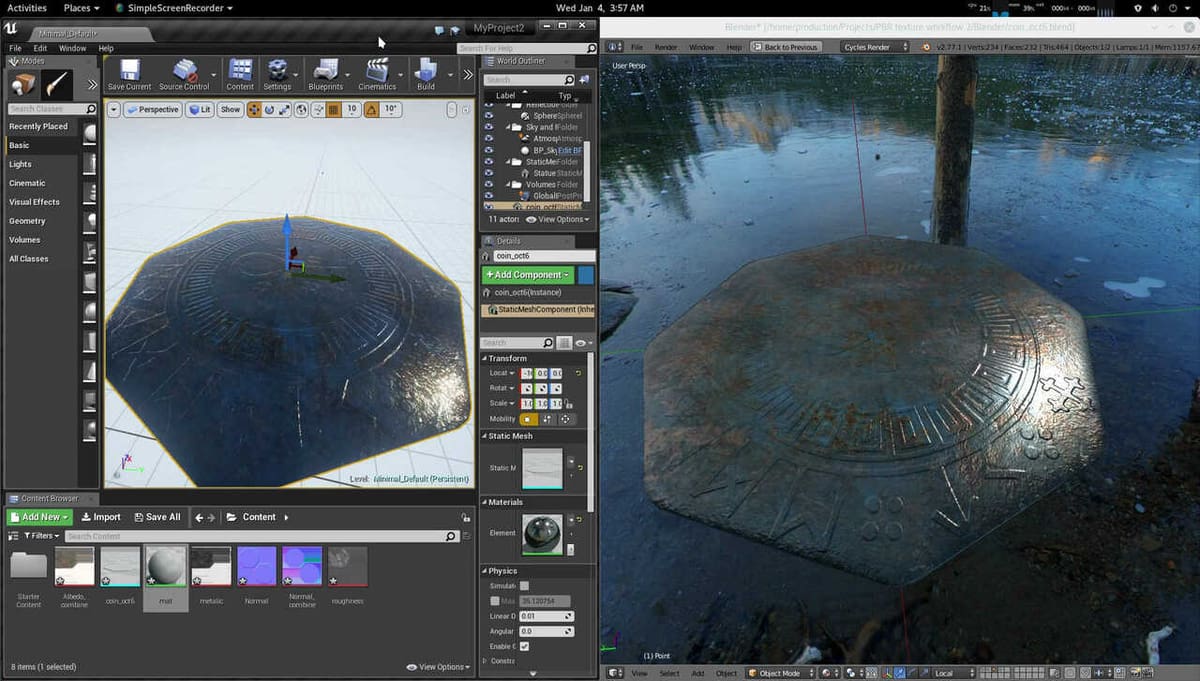Open the Settings gear toolbar icon

point(277,70)
